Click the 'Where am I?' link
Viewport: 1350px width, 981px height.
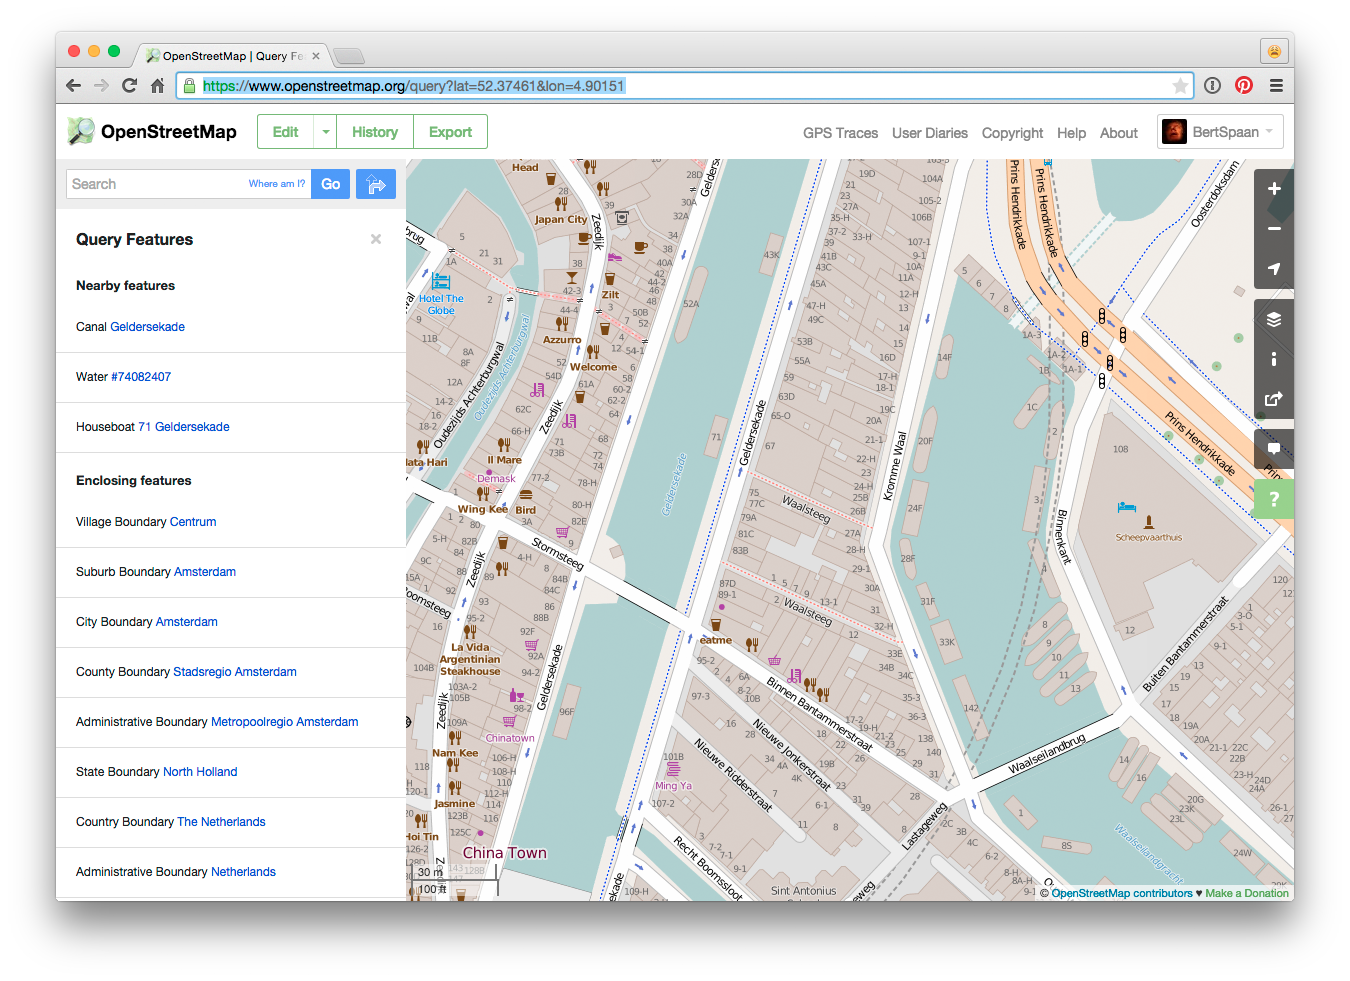click(x=277, y=184)
